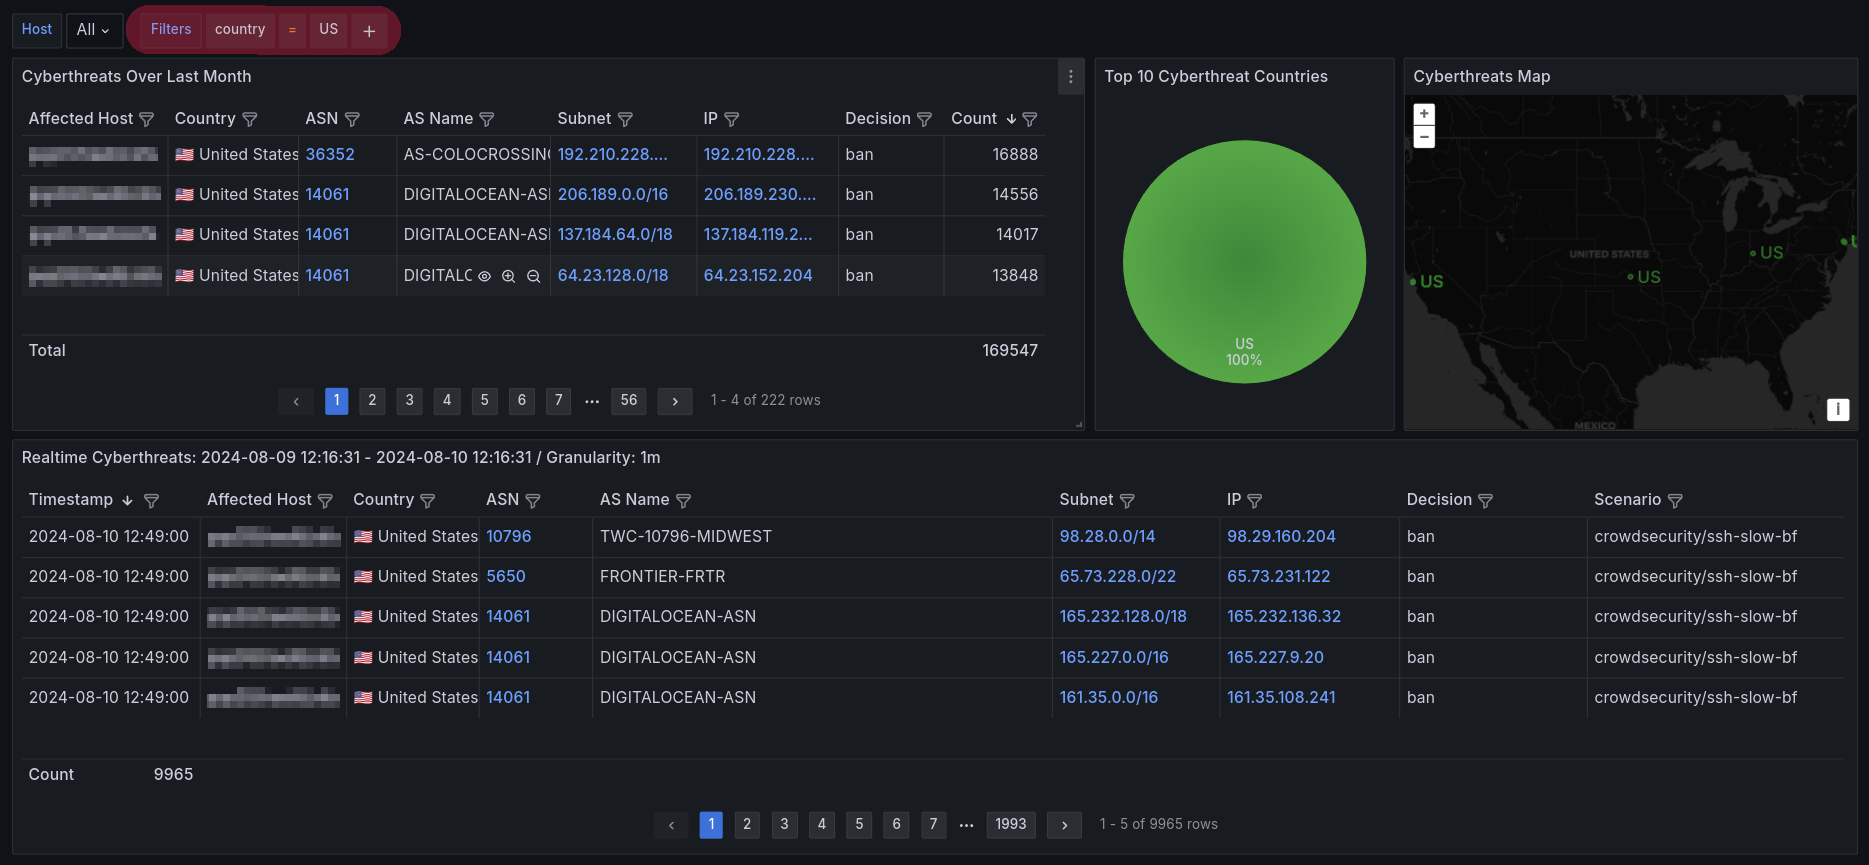Open IP column filter in top table
This screenshot has height=865, width=1869.
click(732, 119)
